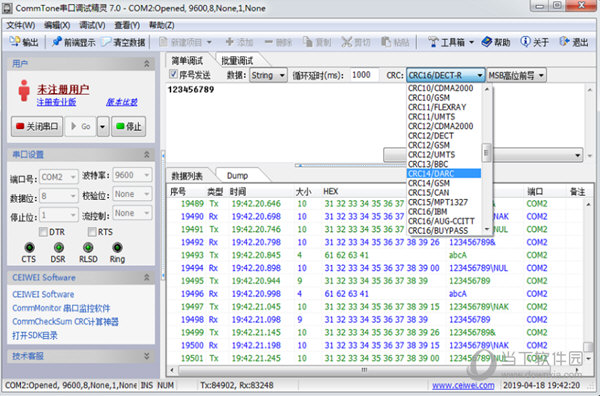
Task: Click the 新建项目 new item icon
Action: pos(163,41)
